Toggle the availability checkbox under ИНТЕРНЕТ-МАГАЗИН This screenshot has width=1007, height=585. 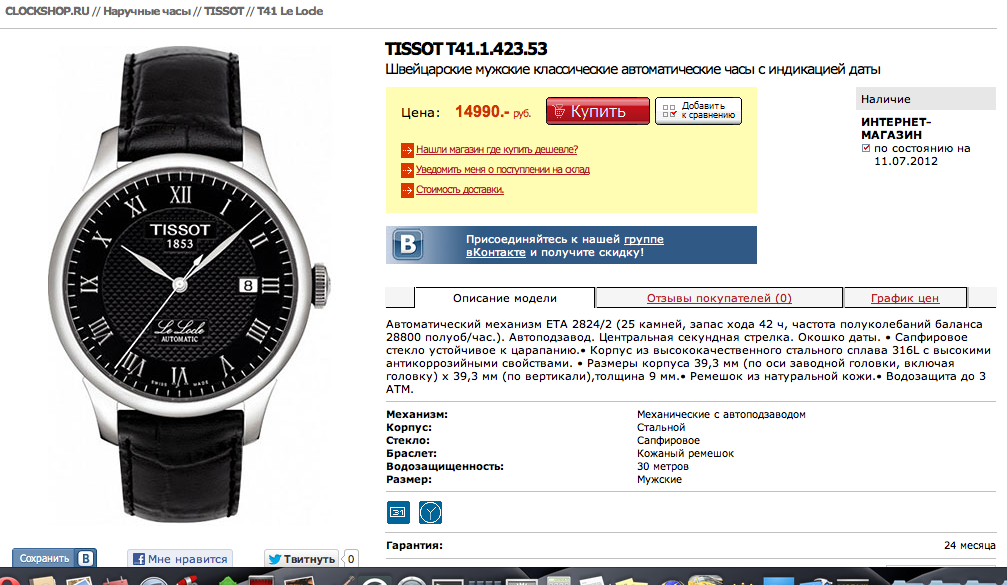tap(866, 148)
